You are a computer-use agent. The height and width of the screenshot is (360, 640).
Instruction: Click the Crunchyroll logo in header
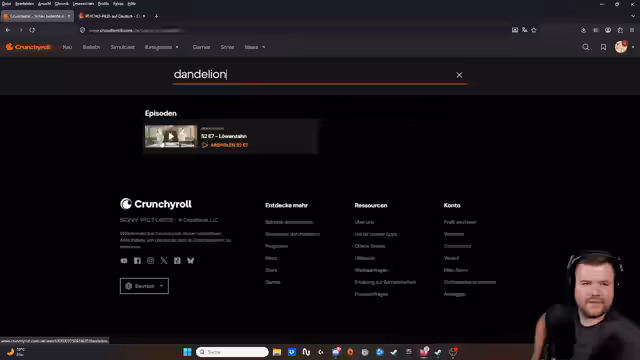(x=28, y=47)
